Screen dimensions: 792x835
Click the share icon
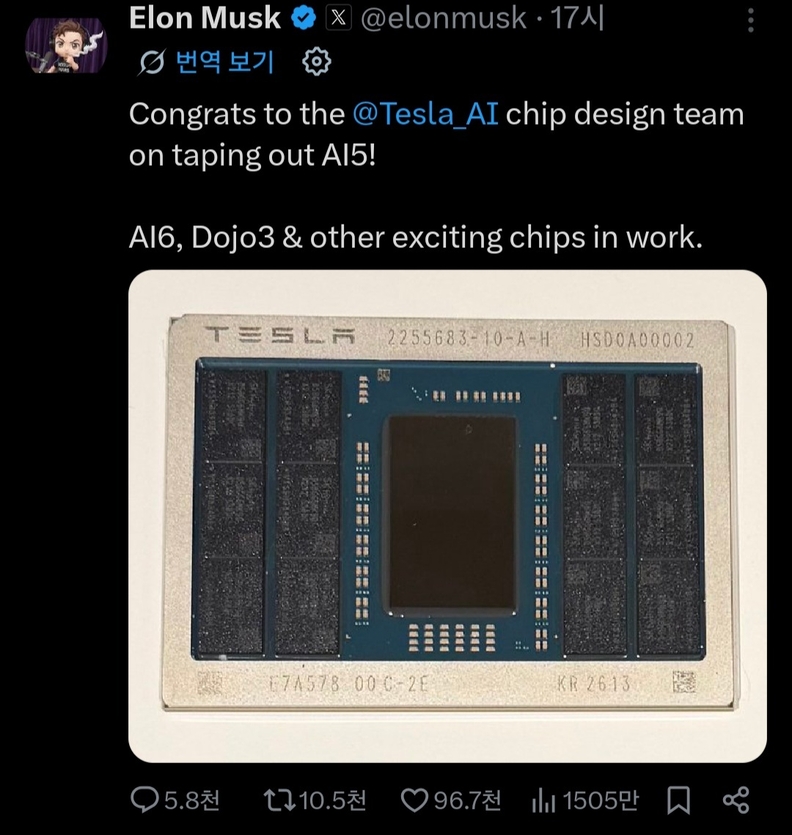pyautogui.click(x=735, y=800)
